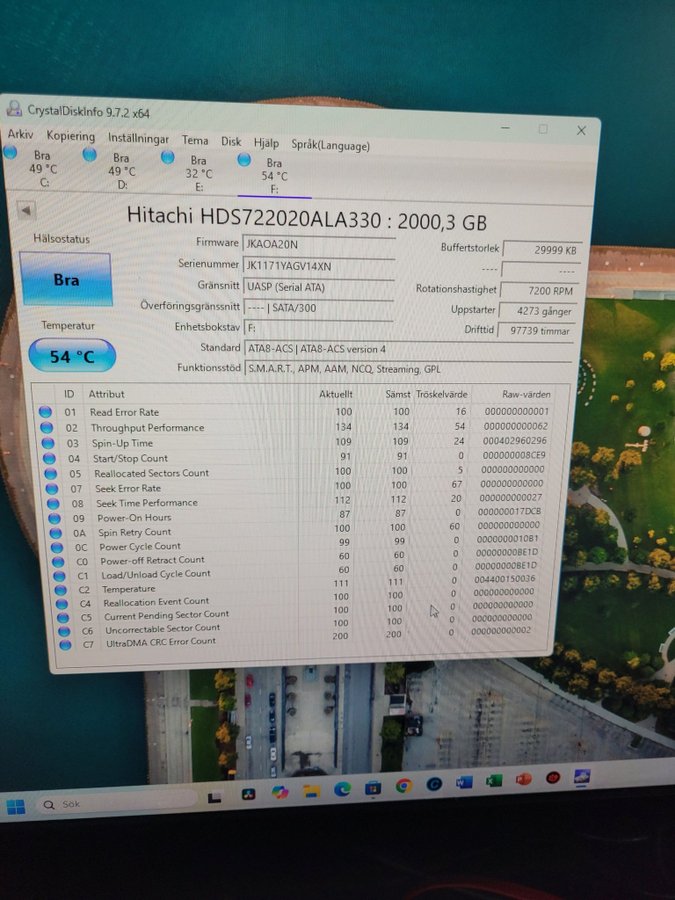
Task: Launch Microsoft Edge from the taskbar
Action: pos(343,789)
